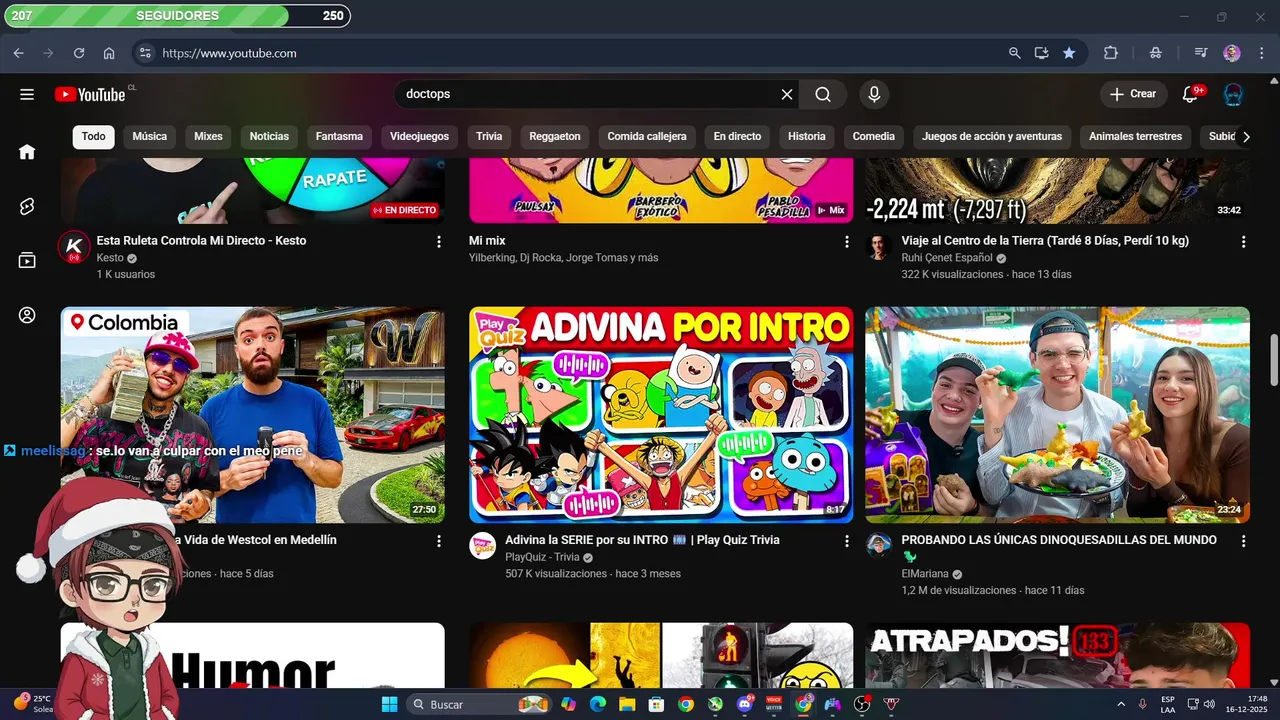Open YouTube notifications bell
The height and width of the screenshot is (720, 1280).
coord(1190,94)
